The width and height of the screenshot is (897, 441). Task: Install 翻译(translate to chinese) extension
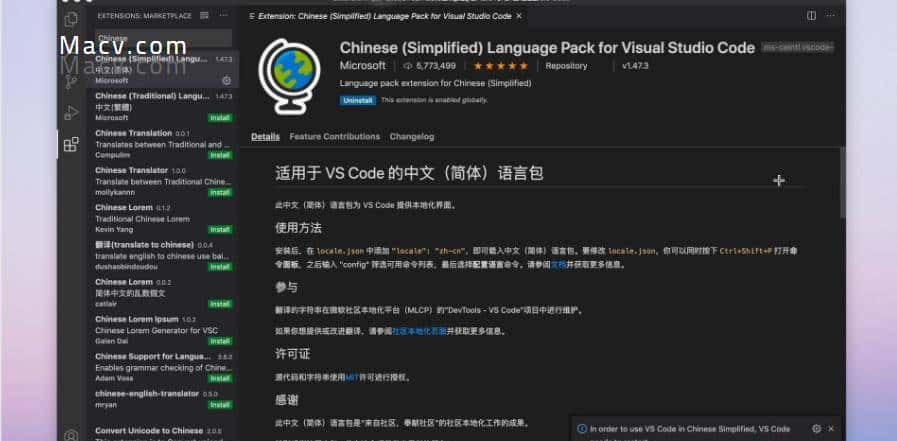coord(220,267)
